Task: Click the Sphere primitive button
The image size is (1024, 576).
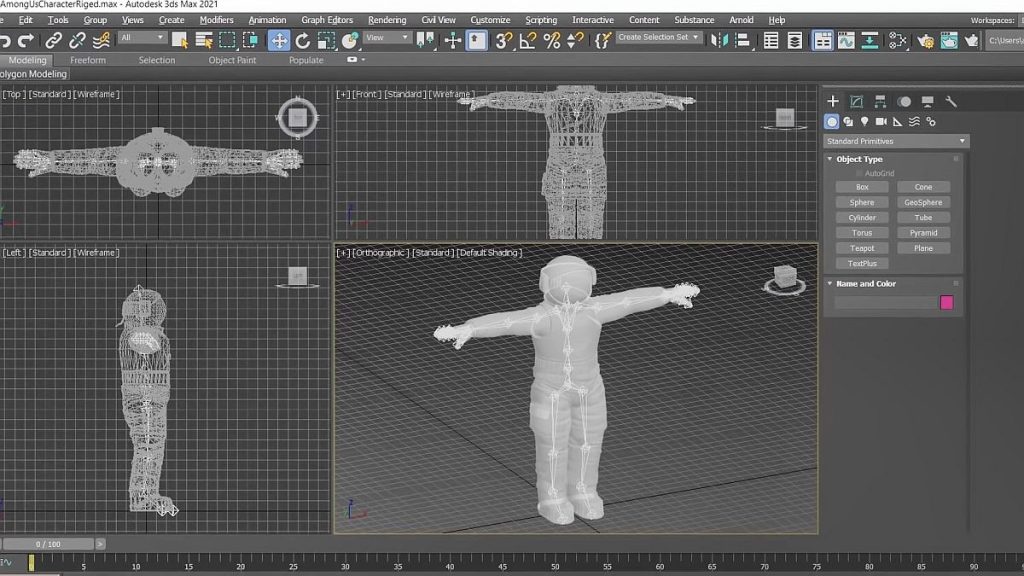Action: coord(862,202)
